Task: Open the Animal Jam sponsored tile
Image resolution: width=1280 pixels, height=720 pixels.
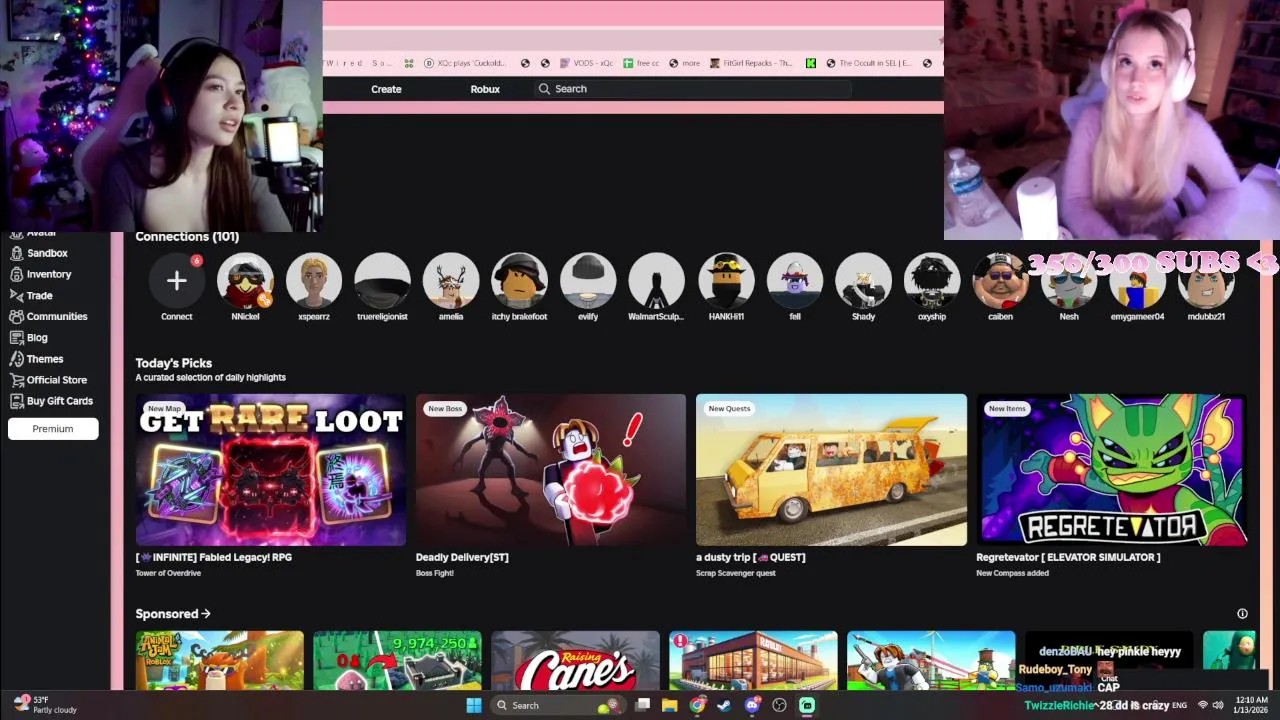Action: pyautogui.click(x=220, y=660)
